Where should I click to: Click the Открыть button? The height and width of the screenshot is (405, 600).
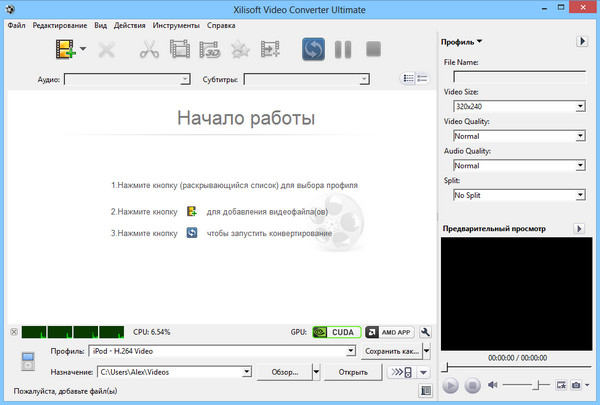352,372
